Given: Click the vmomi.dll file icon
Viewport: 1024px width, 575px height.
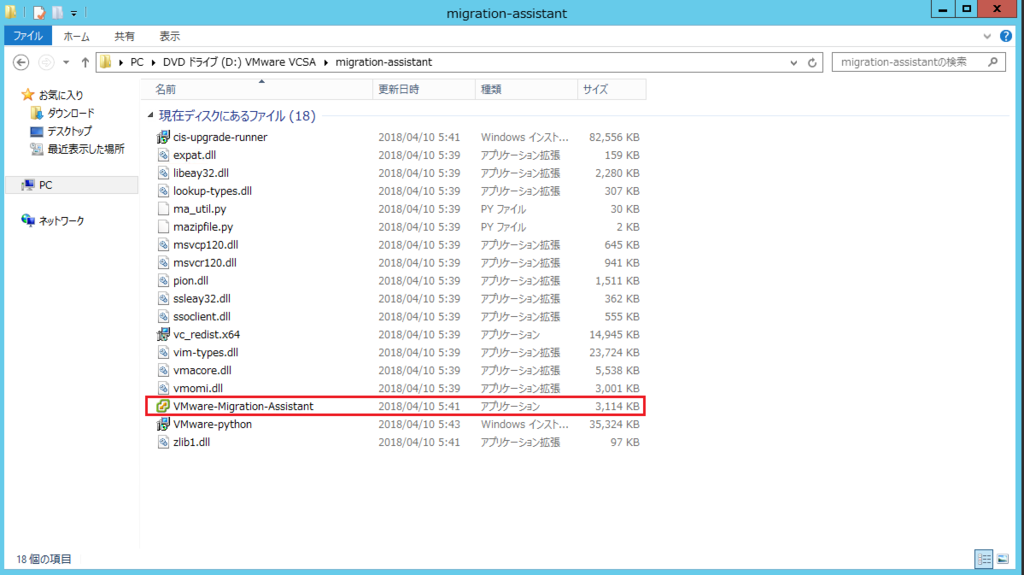Looking at the screenshot, I should point(163,388).
